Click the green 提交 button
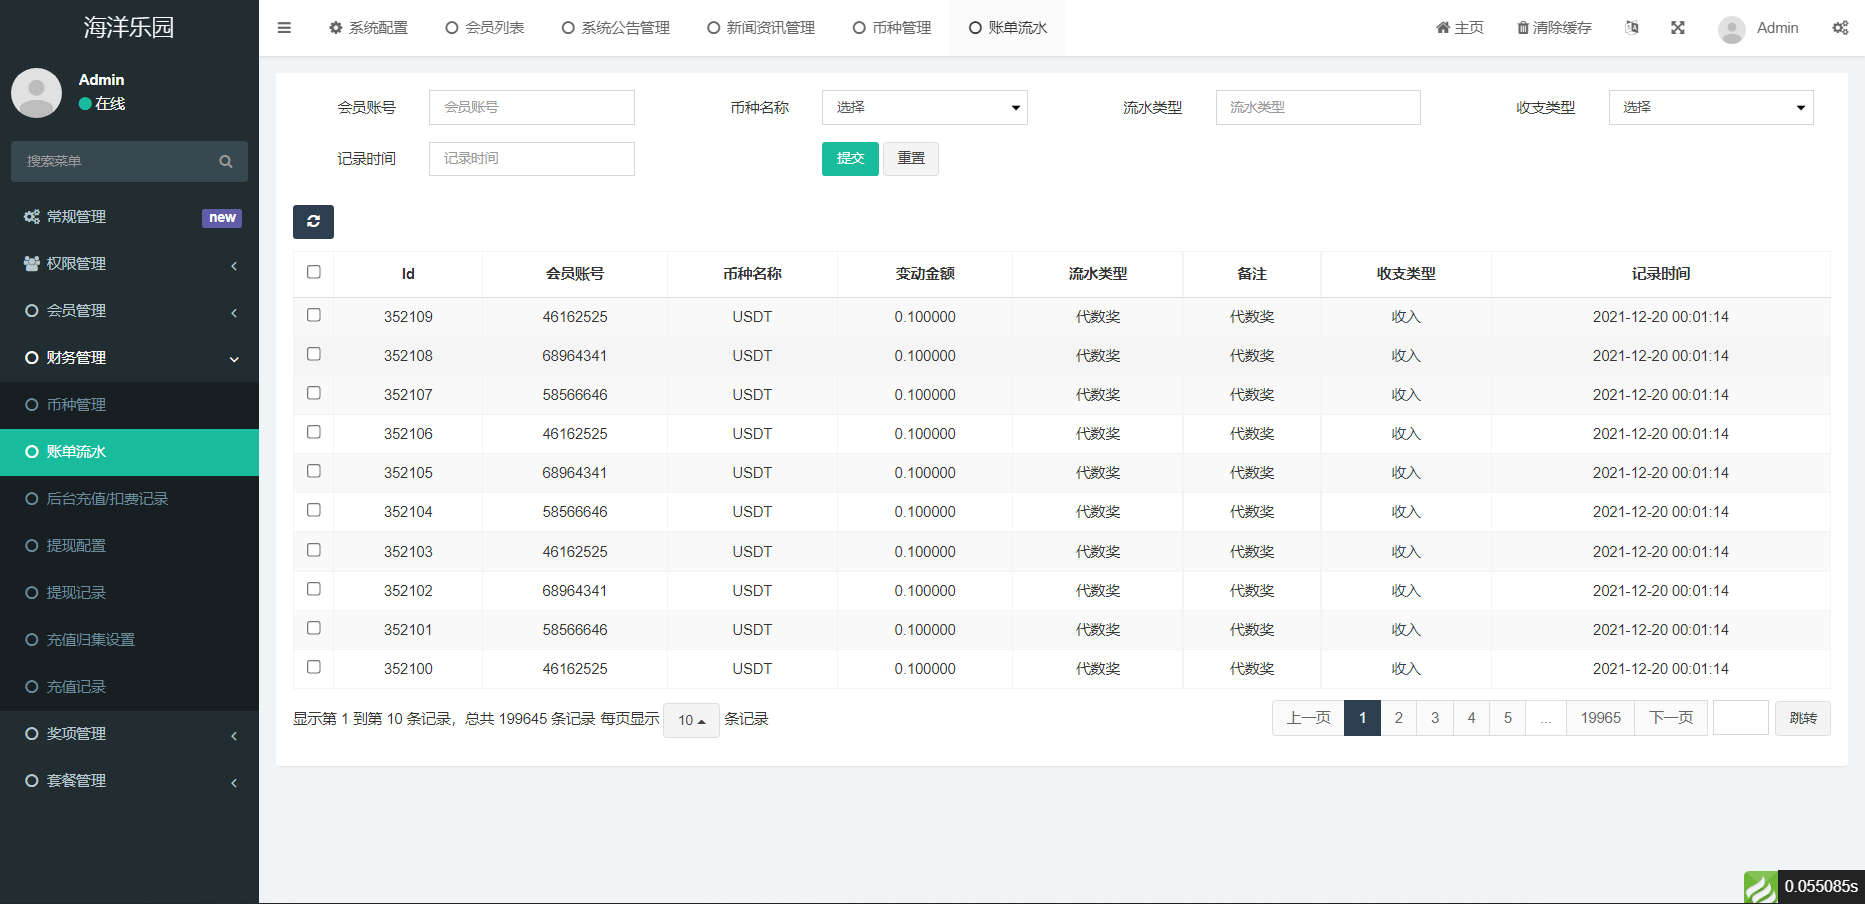The width and height of the screenshot is (1865, 904). [x=850, y=159]
